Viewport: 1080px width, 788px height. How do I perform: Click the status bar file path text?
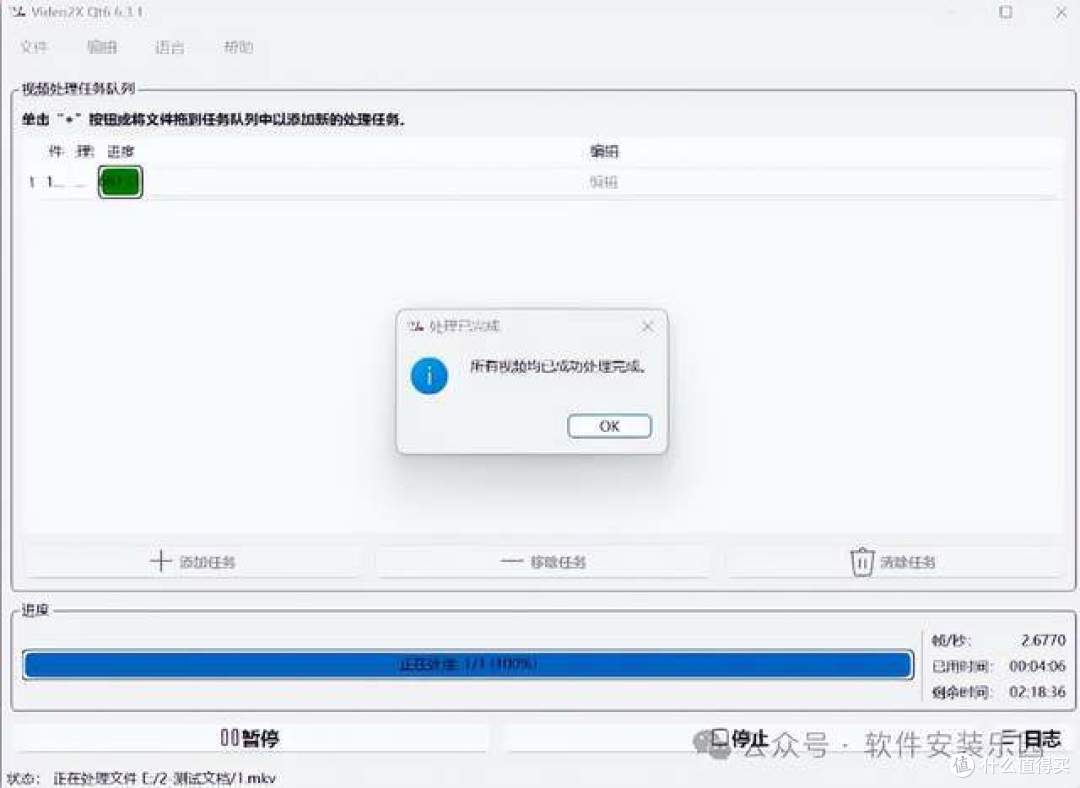coord(165,778)
